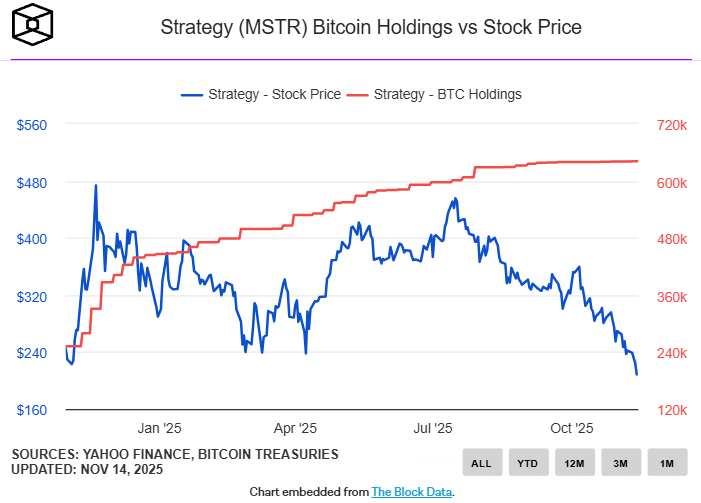The height and width of the screenshot is (503, 701).
Task: Click the Apr '25 x-axis label
Action: tap(295, 428)
